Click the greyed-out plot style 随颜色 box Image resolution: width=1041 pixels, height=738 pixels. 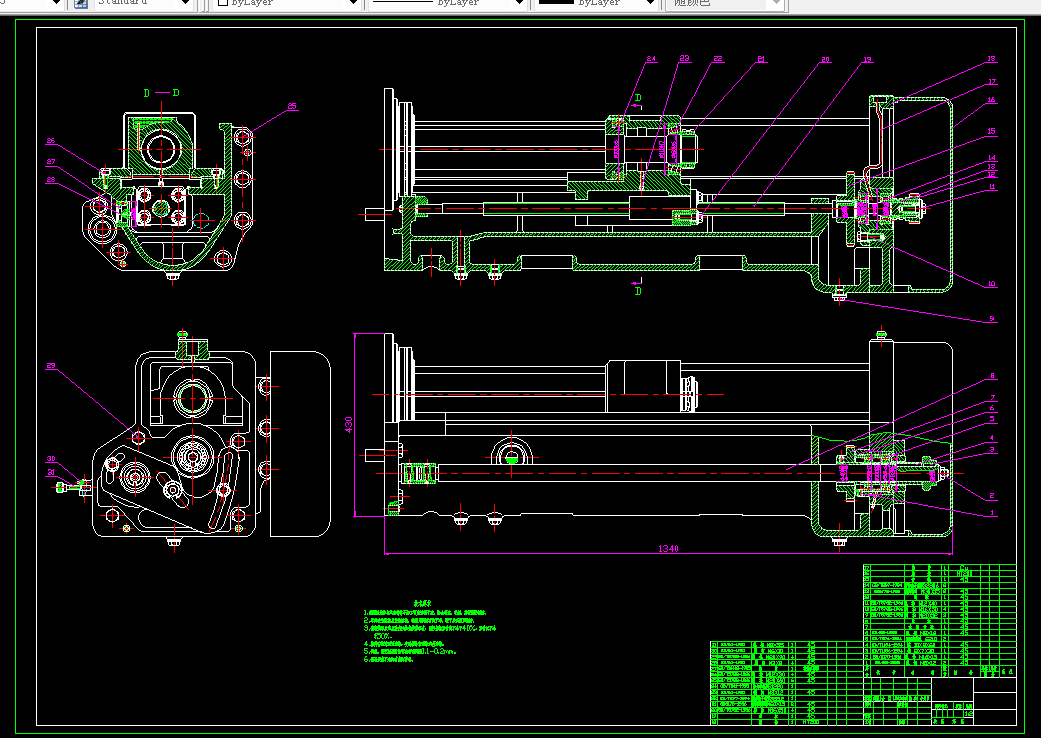[723, 4]
